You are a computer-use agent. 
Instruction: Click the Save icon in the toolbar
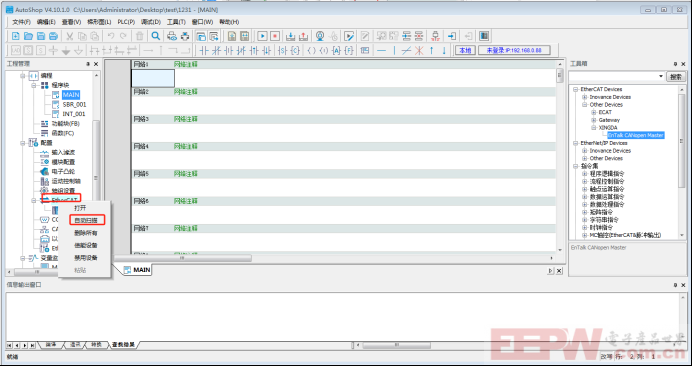coord(41,36)
